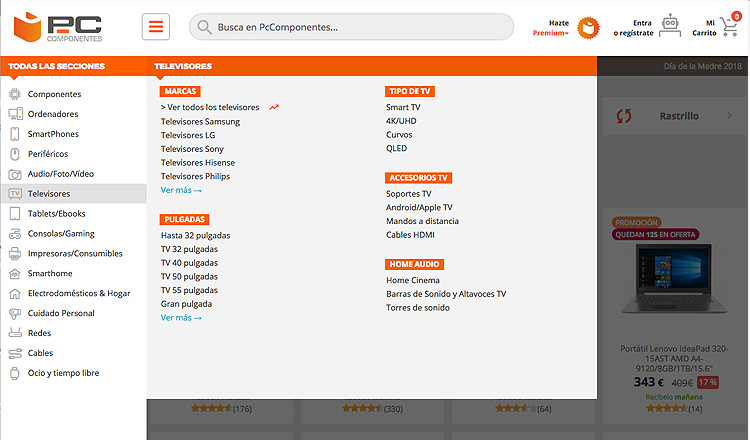Choose TV 55 pulgadas

click(x=189, y=290)
